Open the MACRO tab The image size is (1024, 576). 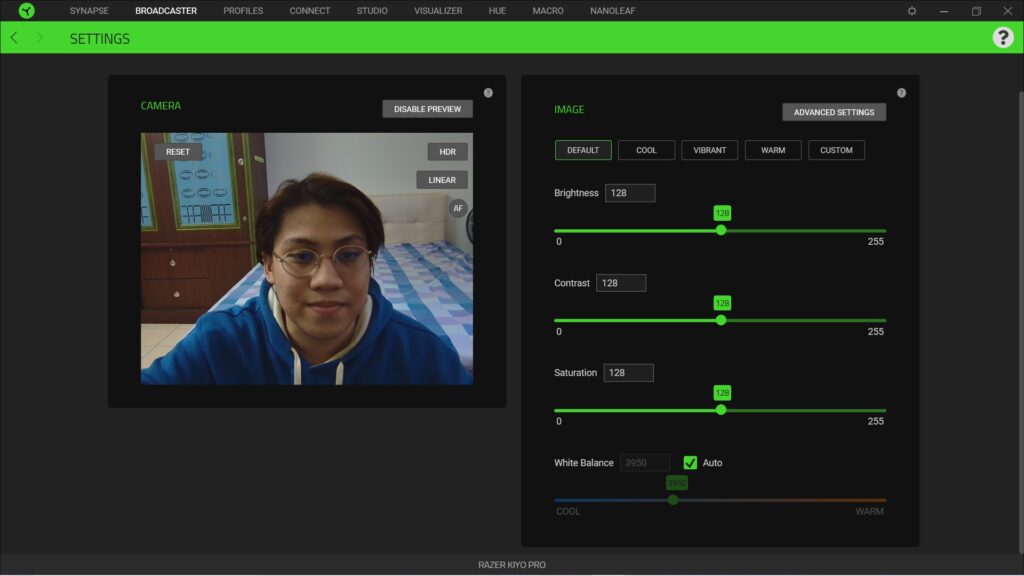pyautogui.click(x=549, y=11)
